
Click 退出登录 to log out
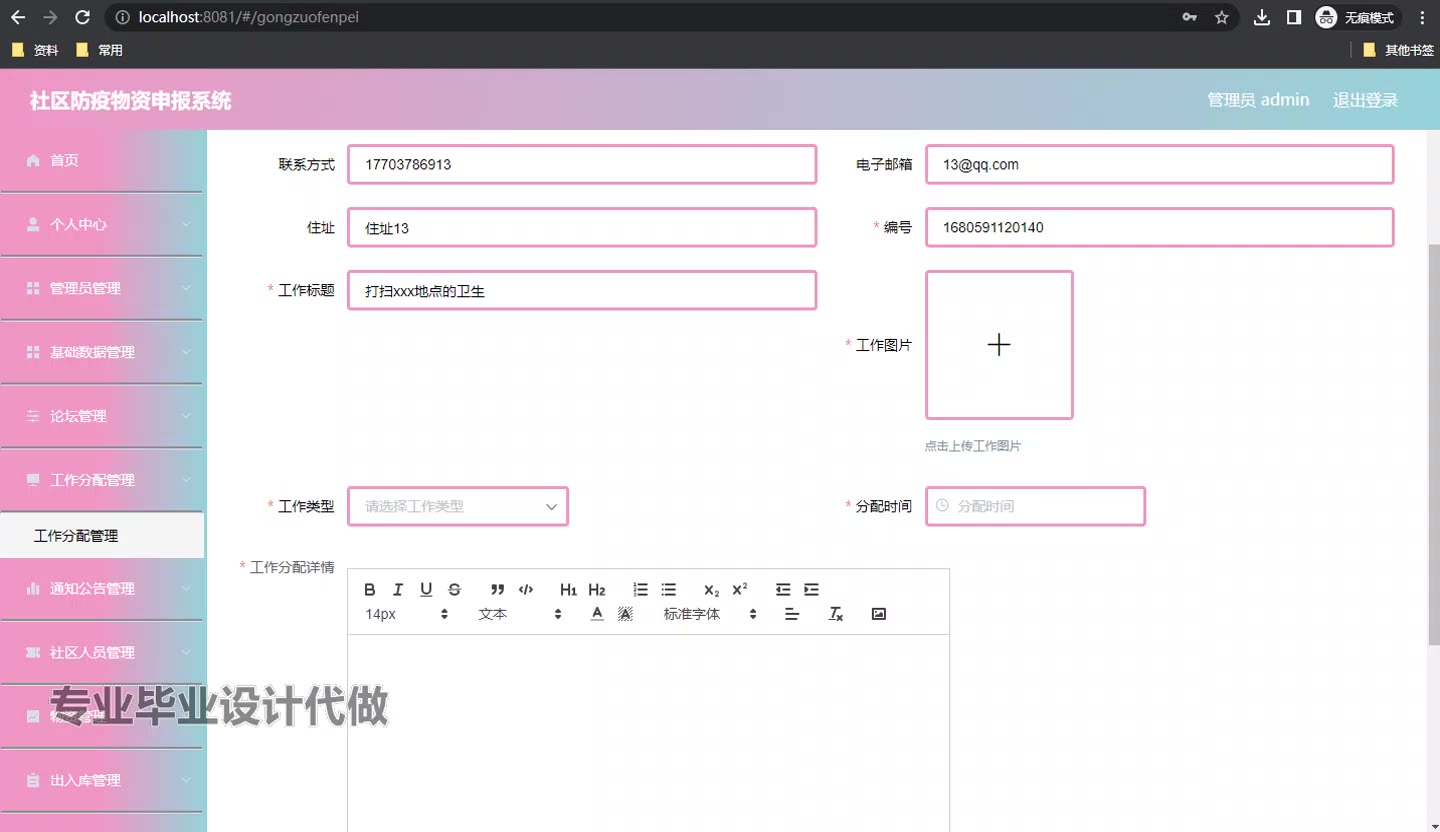[x=1365, y=100]
